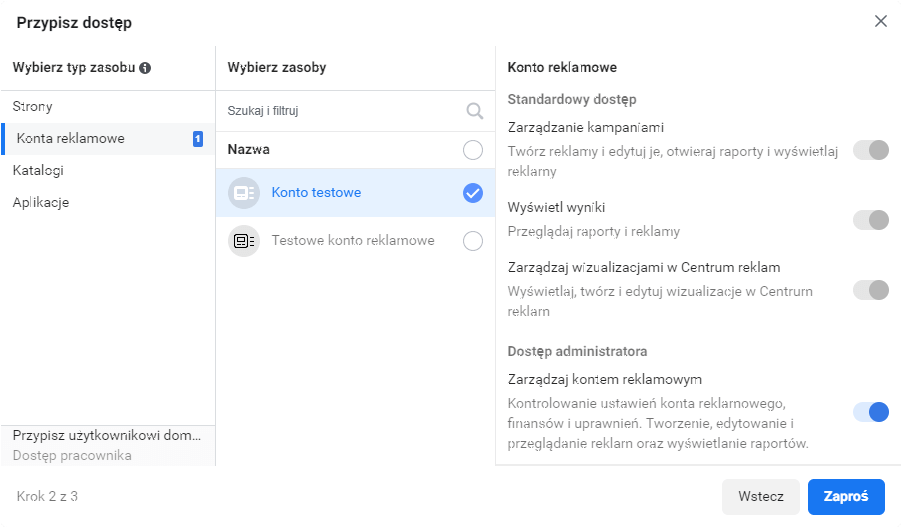Click the Testowe konto reklamowe account icon
The image size is (902, 528).
click(x=243, y=241)
